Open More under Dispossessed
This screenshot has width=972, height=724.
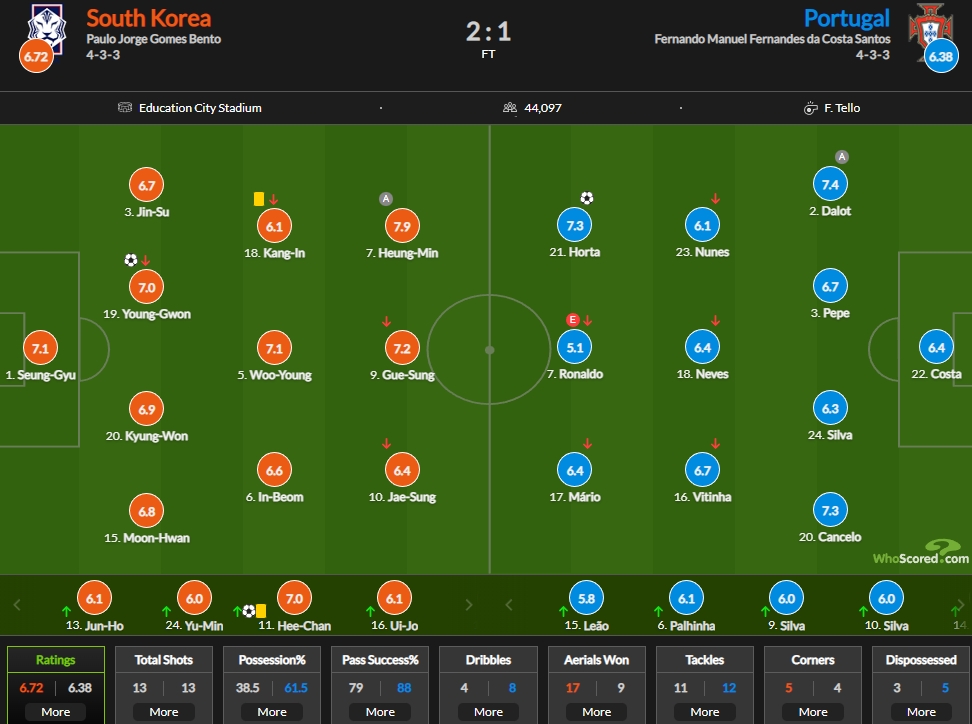pos(921,712)
